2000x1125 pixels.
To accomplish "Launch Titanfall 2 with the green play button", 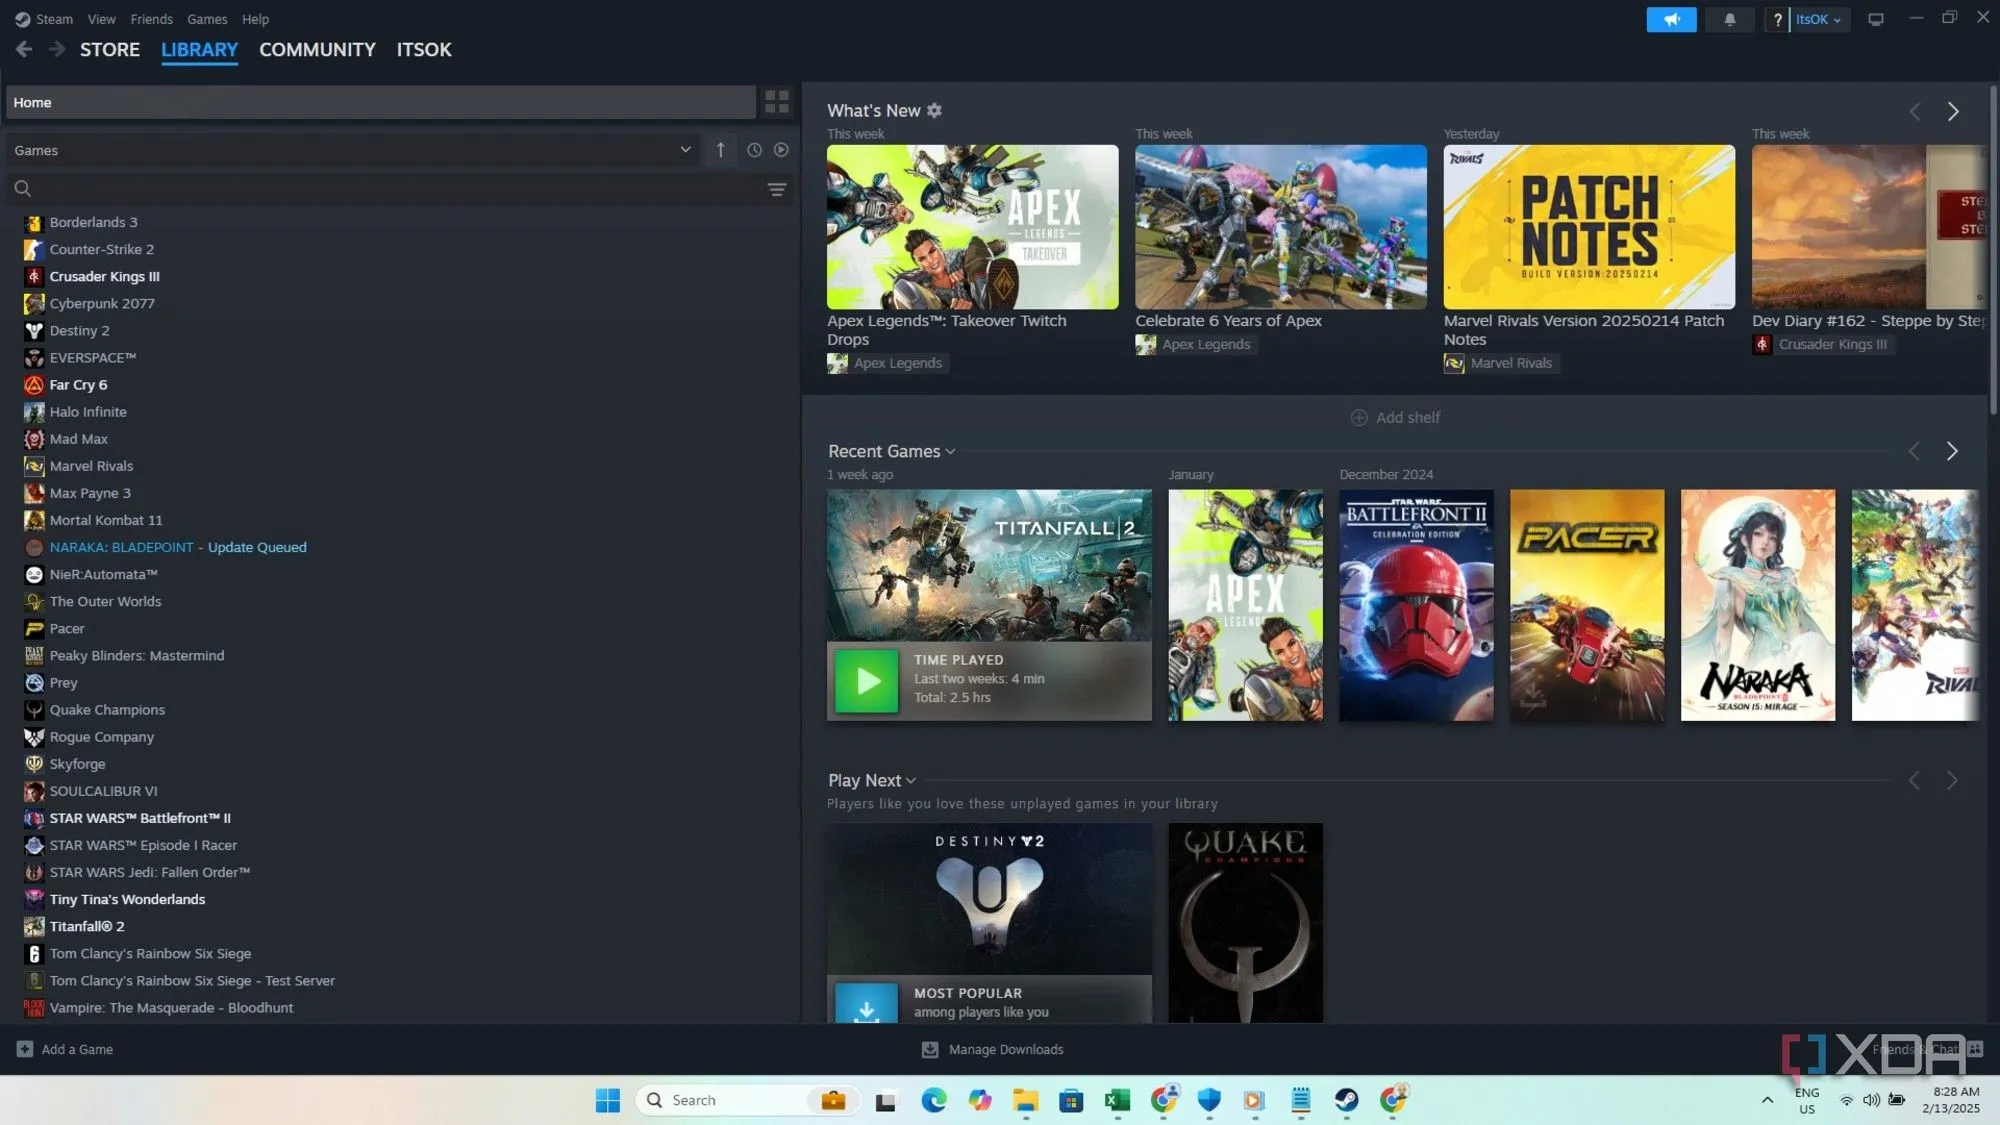I will point(866,681).
